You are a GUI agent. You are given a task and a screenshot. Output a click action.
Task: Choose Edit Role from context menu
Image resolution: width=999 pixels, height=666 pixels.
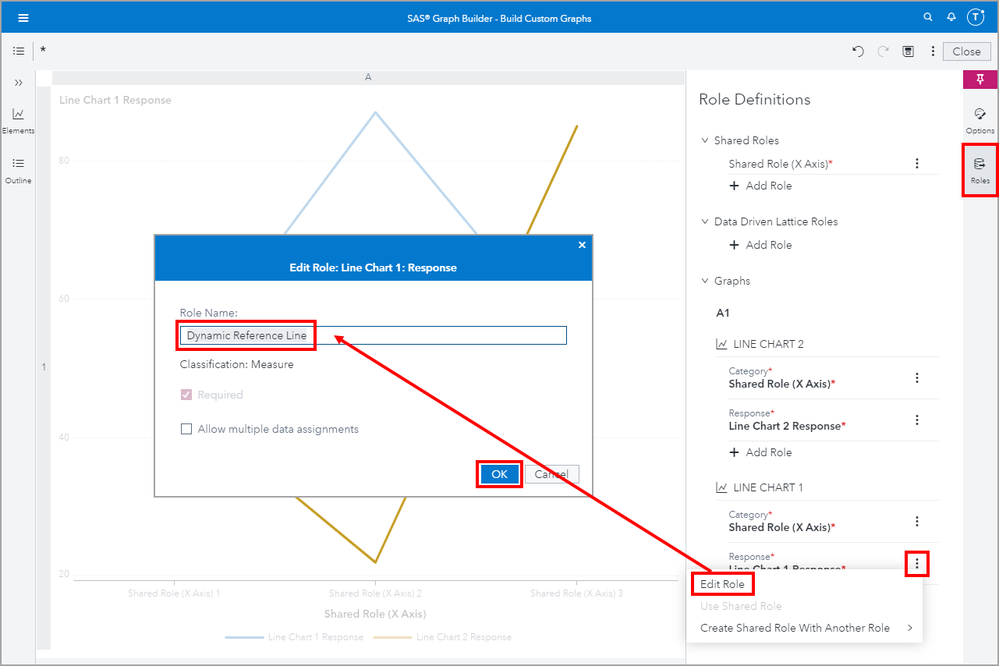[722, 584]
